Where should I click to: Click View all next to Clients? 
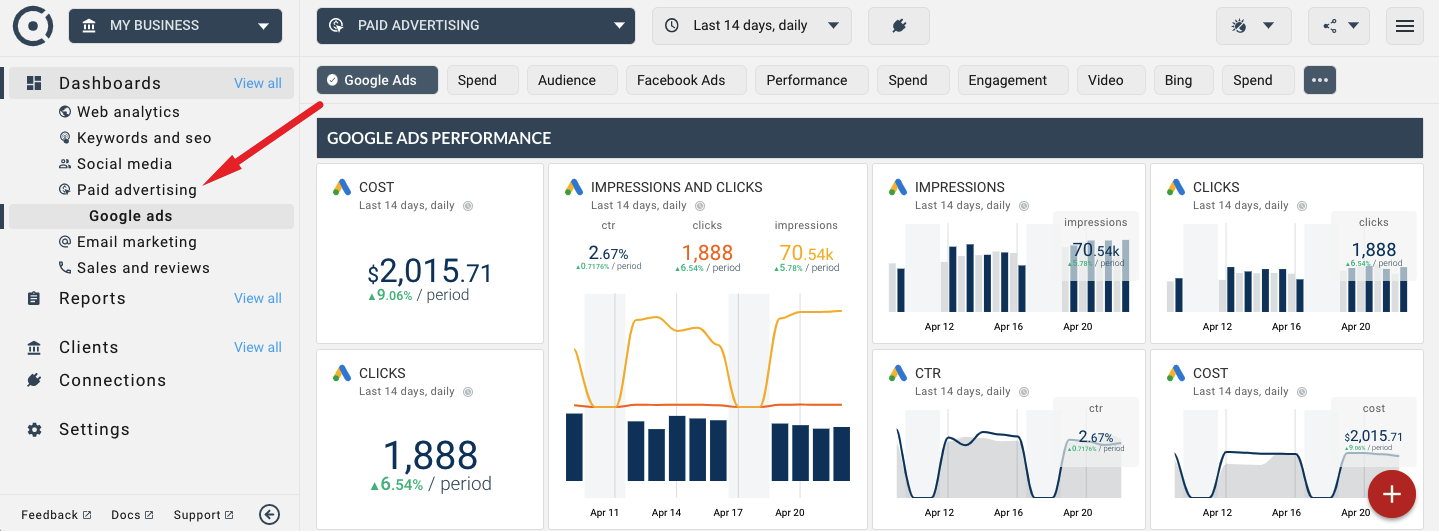258,347
